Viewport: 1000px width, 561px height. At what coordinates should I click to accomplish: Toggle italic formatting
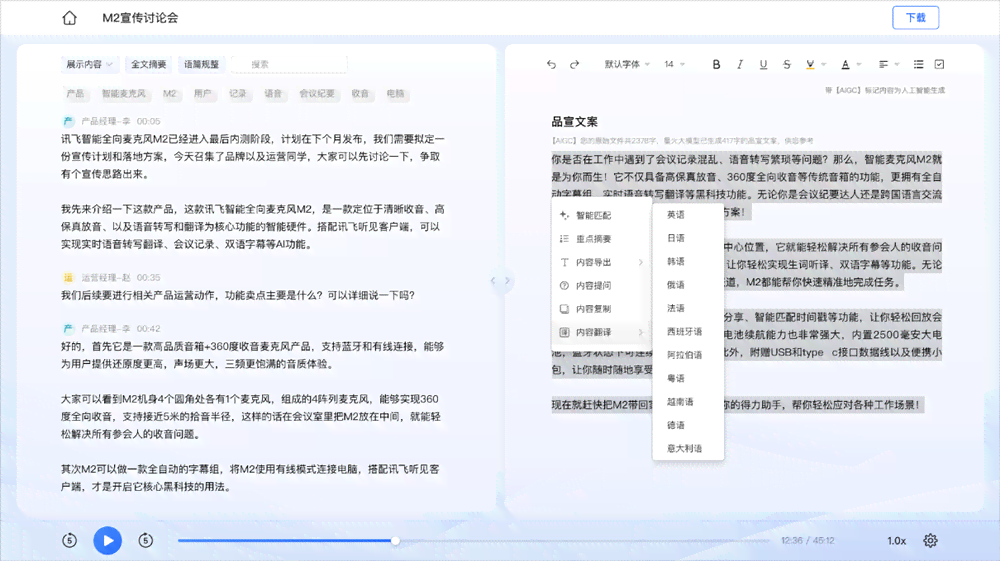coord(740,64)
